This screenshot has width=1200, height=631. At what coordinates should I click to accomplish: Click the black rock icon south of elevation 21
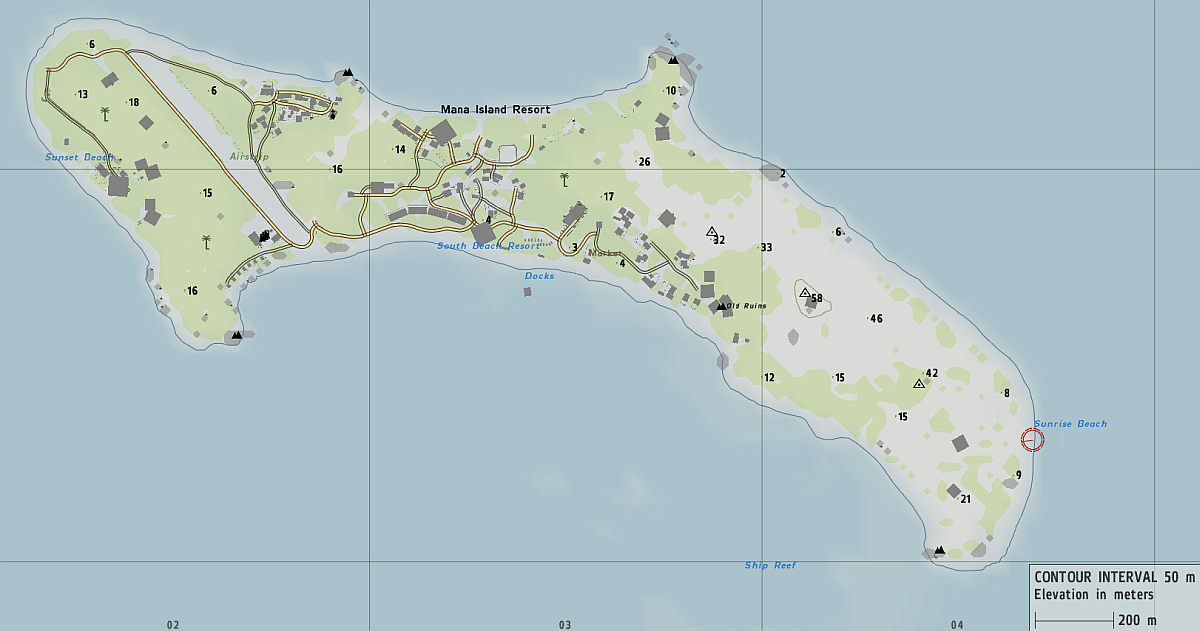(939, 550)
